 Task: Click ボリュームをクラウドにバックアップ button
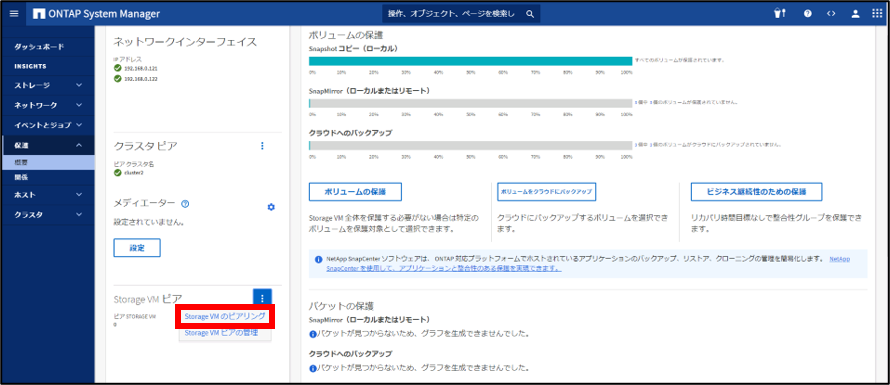(x=546, y=192)
